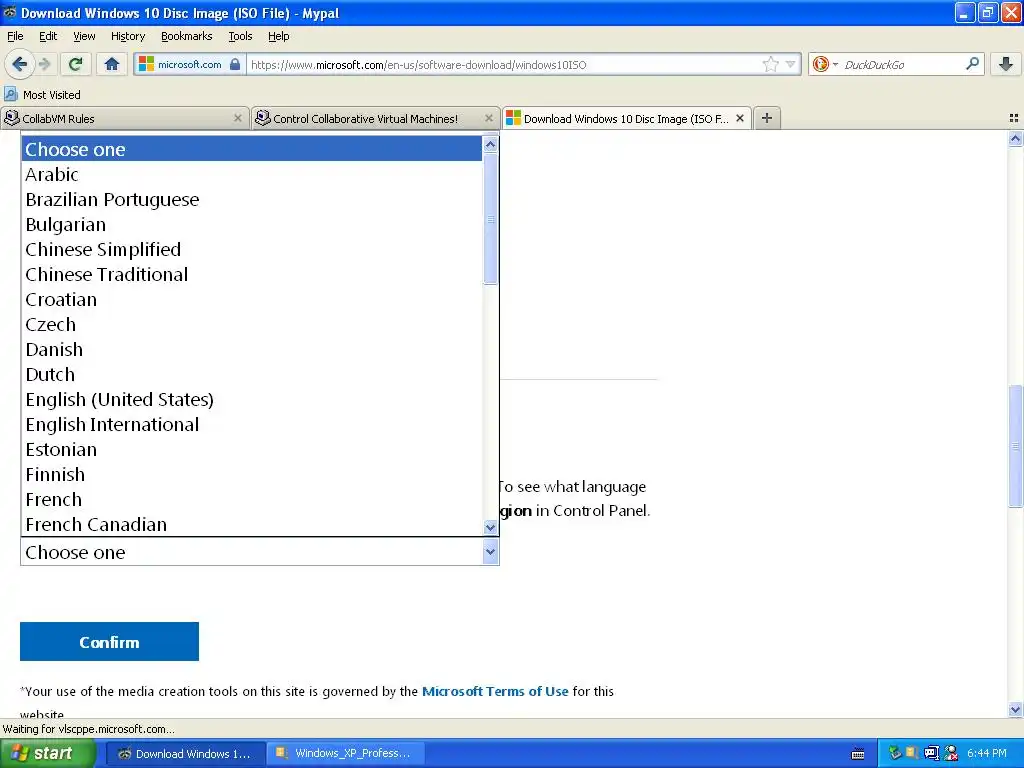Open the downloads arrow button
Viewport: 1024px width, 768px height.
coord(1006,64)
